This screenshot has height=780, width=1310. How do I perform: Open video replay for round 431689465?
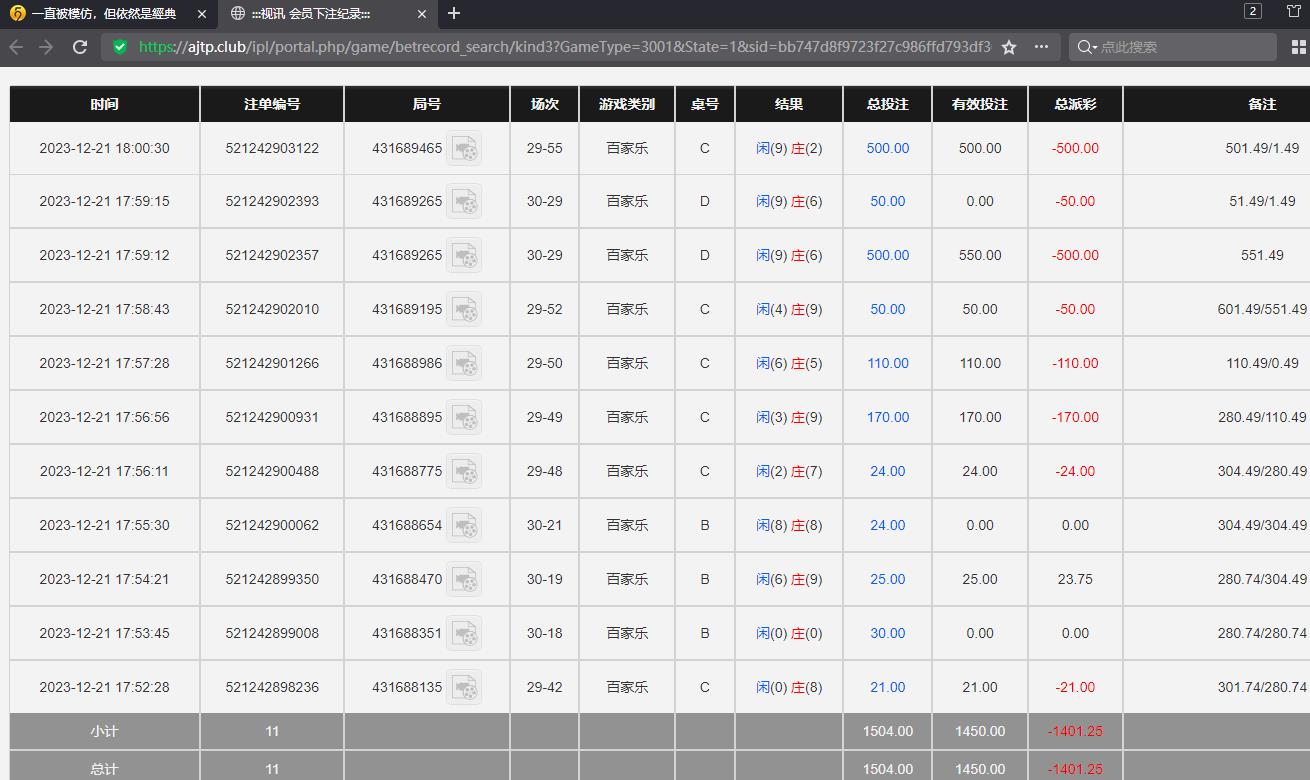[464, 148]
